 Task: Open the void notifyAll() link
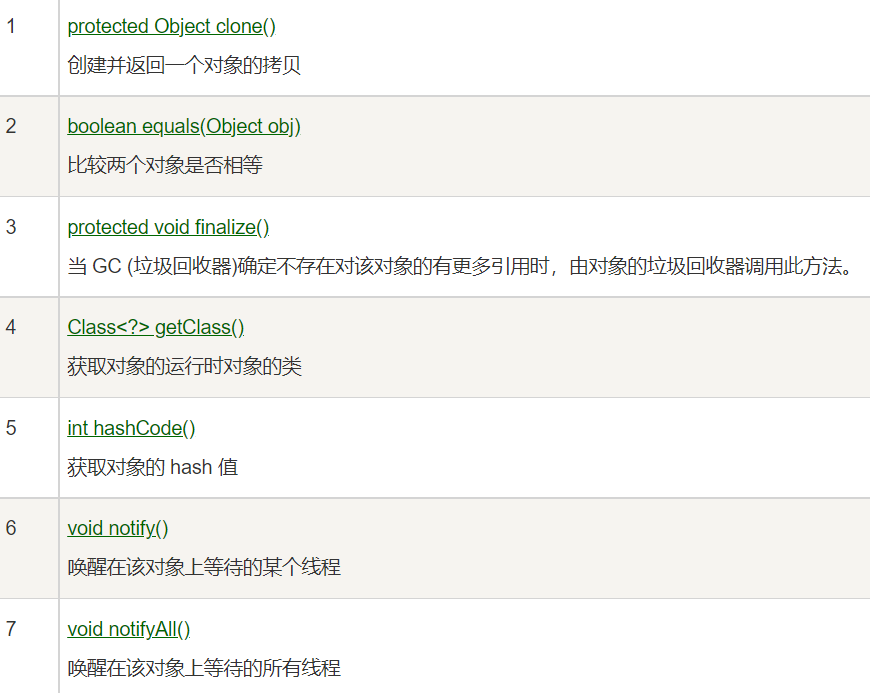[x=128, y=629]
